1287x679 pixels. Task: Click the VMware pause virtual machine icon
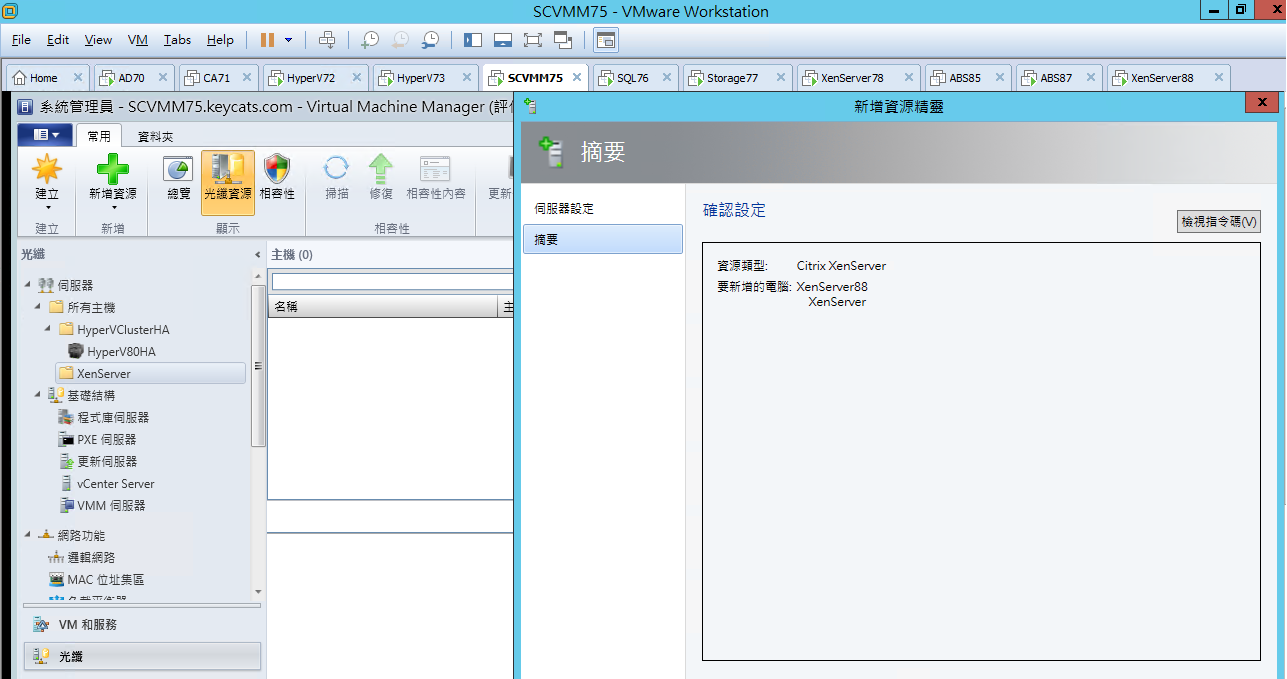[x=267, y=40]
